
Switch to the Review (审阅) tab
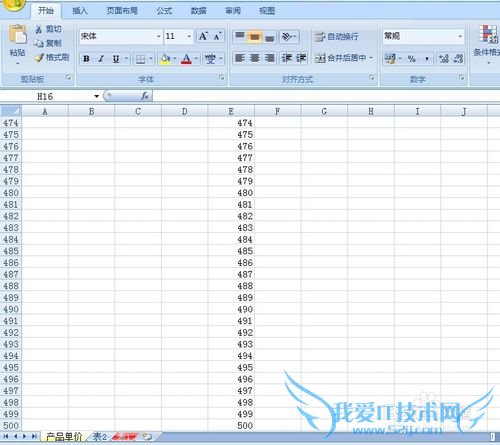coord(233,11)
